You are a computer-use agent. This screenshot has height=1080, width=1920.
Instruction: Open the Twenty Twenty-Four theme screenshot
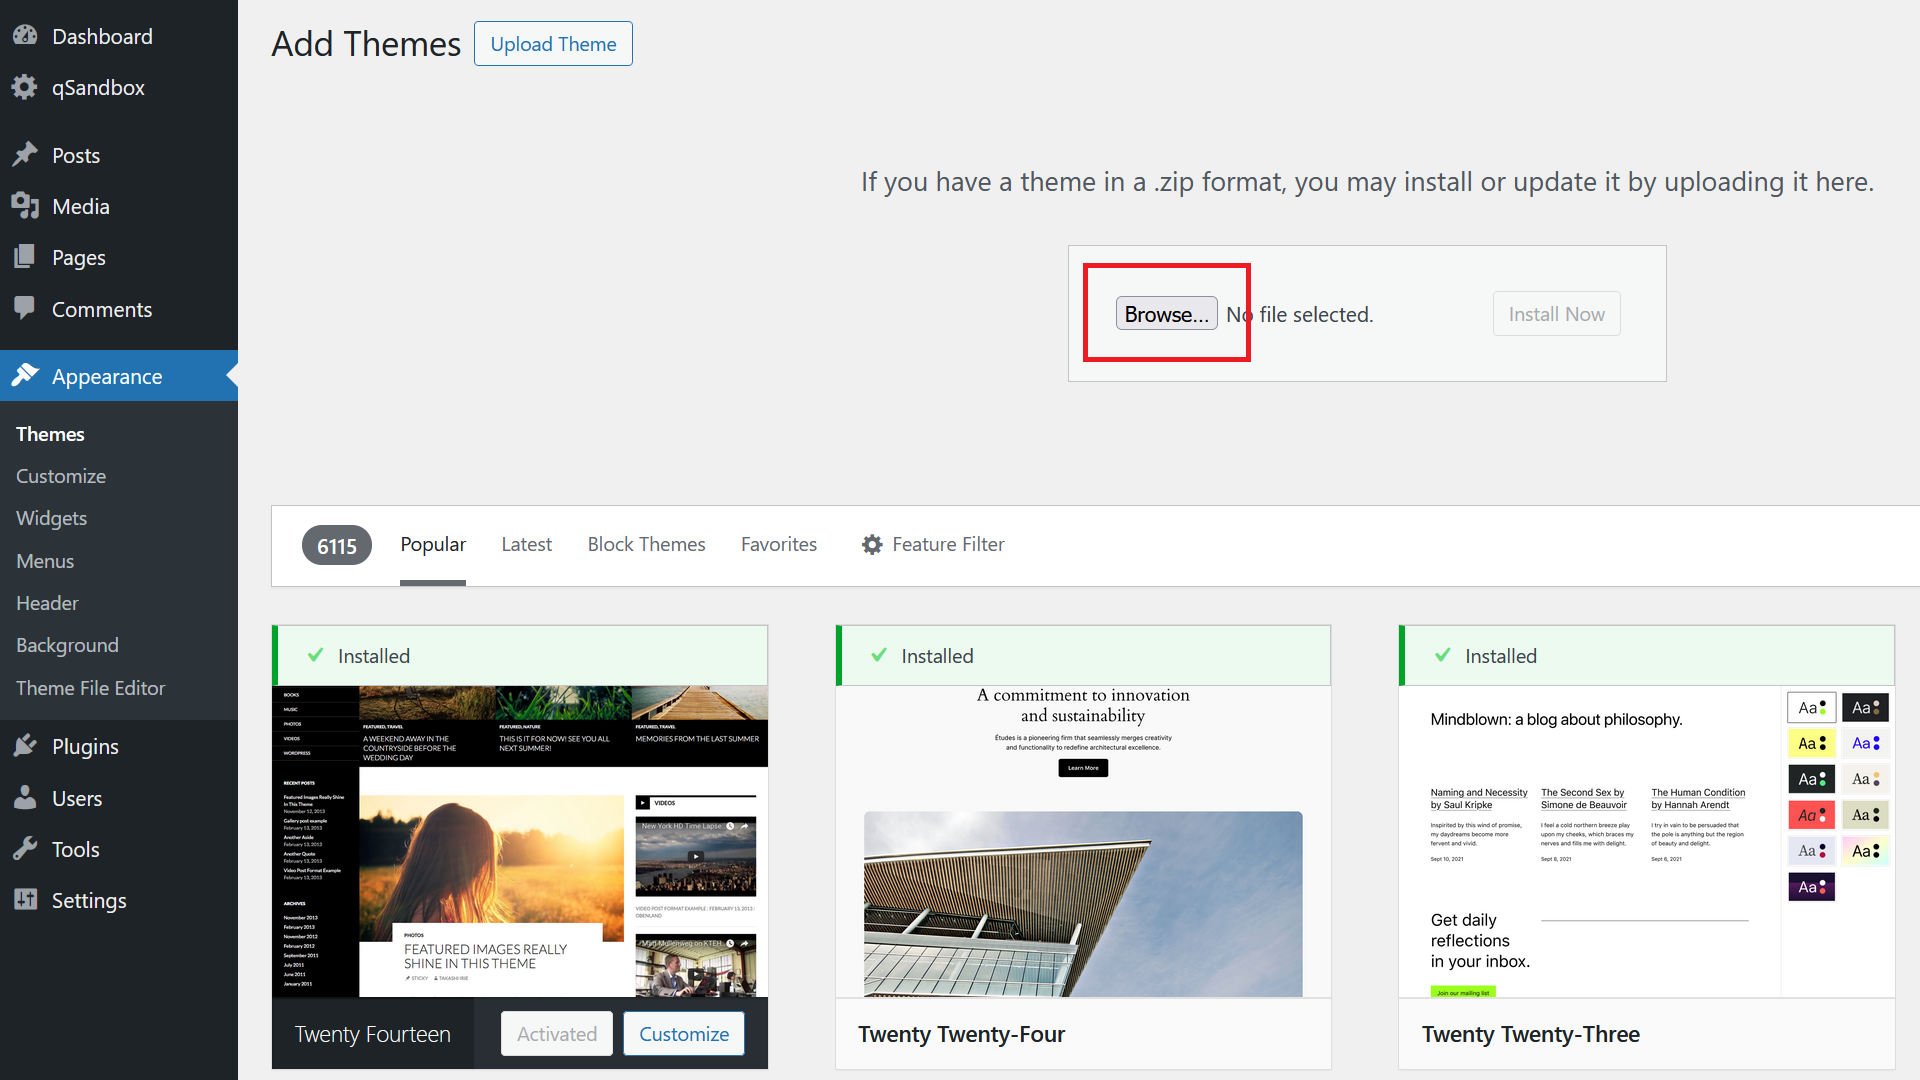click(1083, 841)
